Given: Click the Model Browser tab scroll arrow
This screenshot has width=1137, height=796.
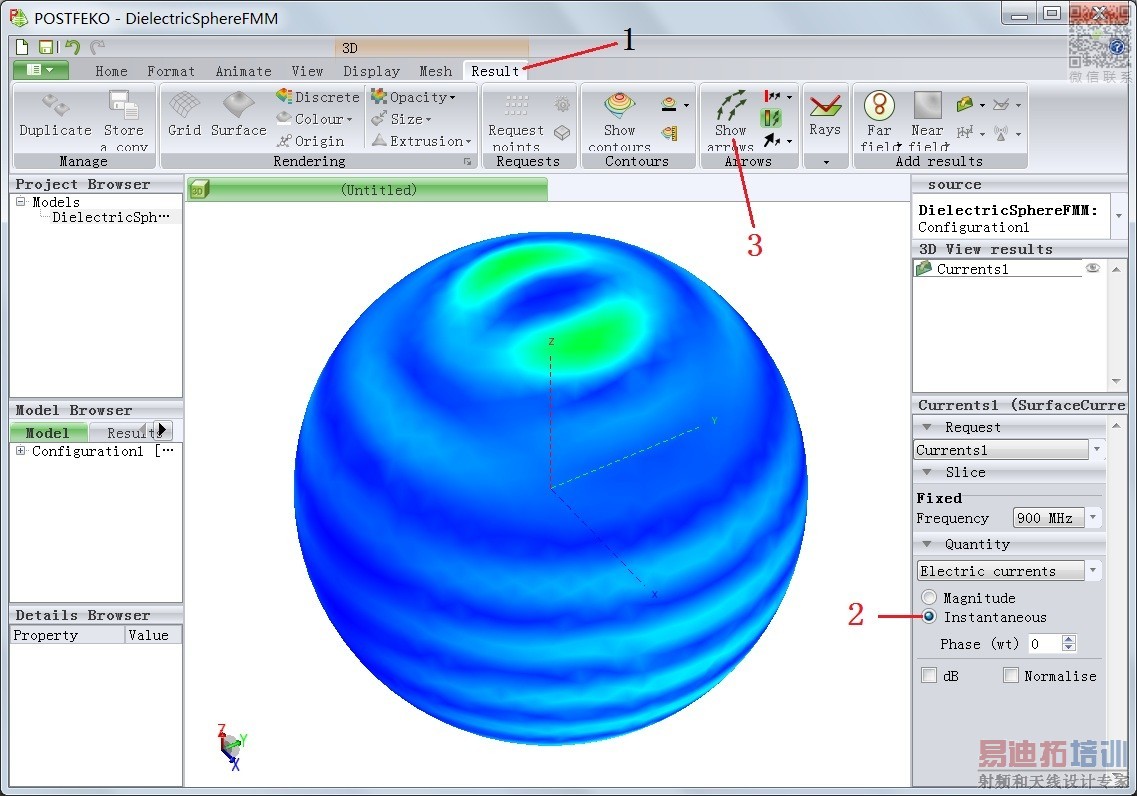Looking at the screenshot, I should tap(163, 430).
